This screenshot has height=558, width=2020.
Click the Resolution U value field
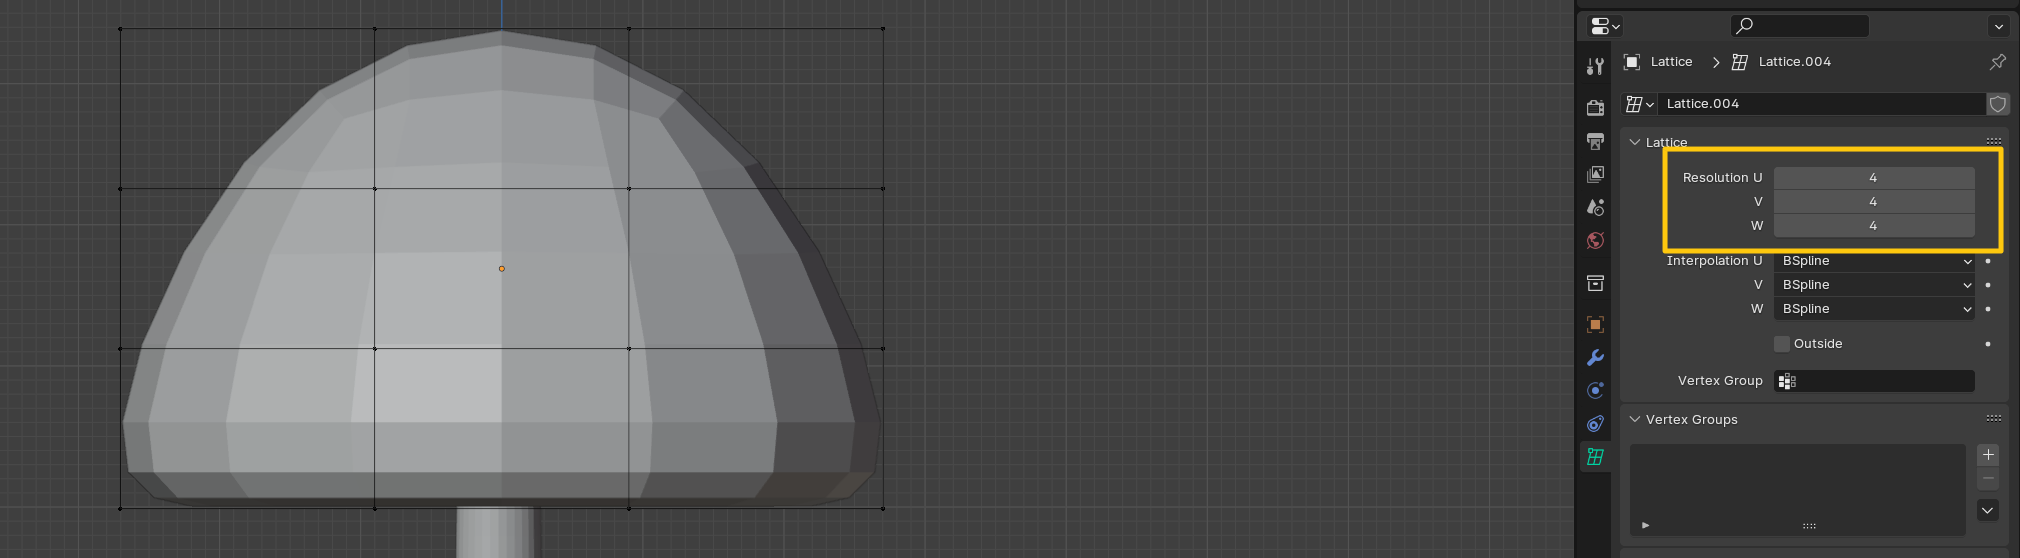tap(1874, 177)
